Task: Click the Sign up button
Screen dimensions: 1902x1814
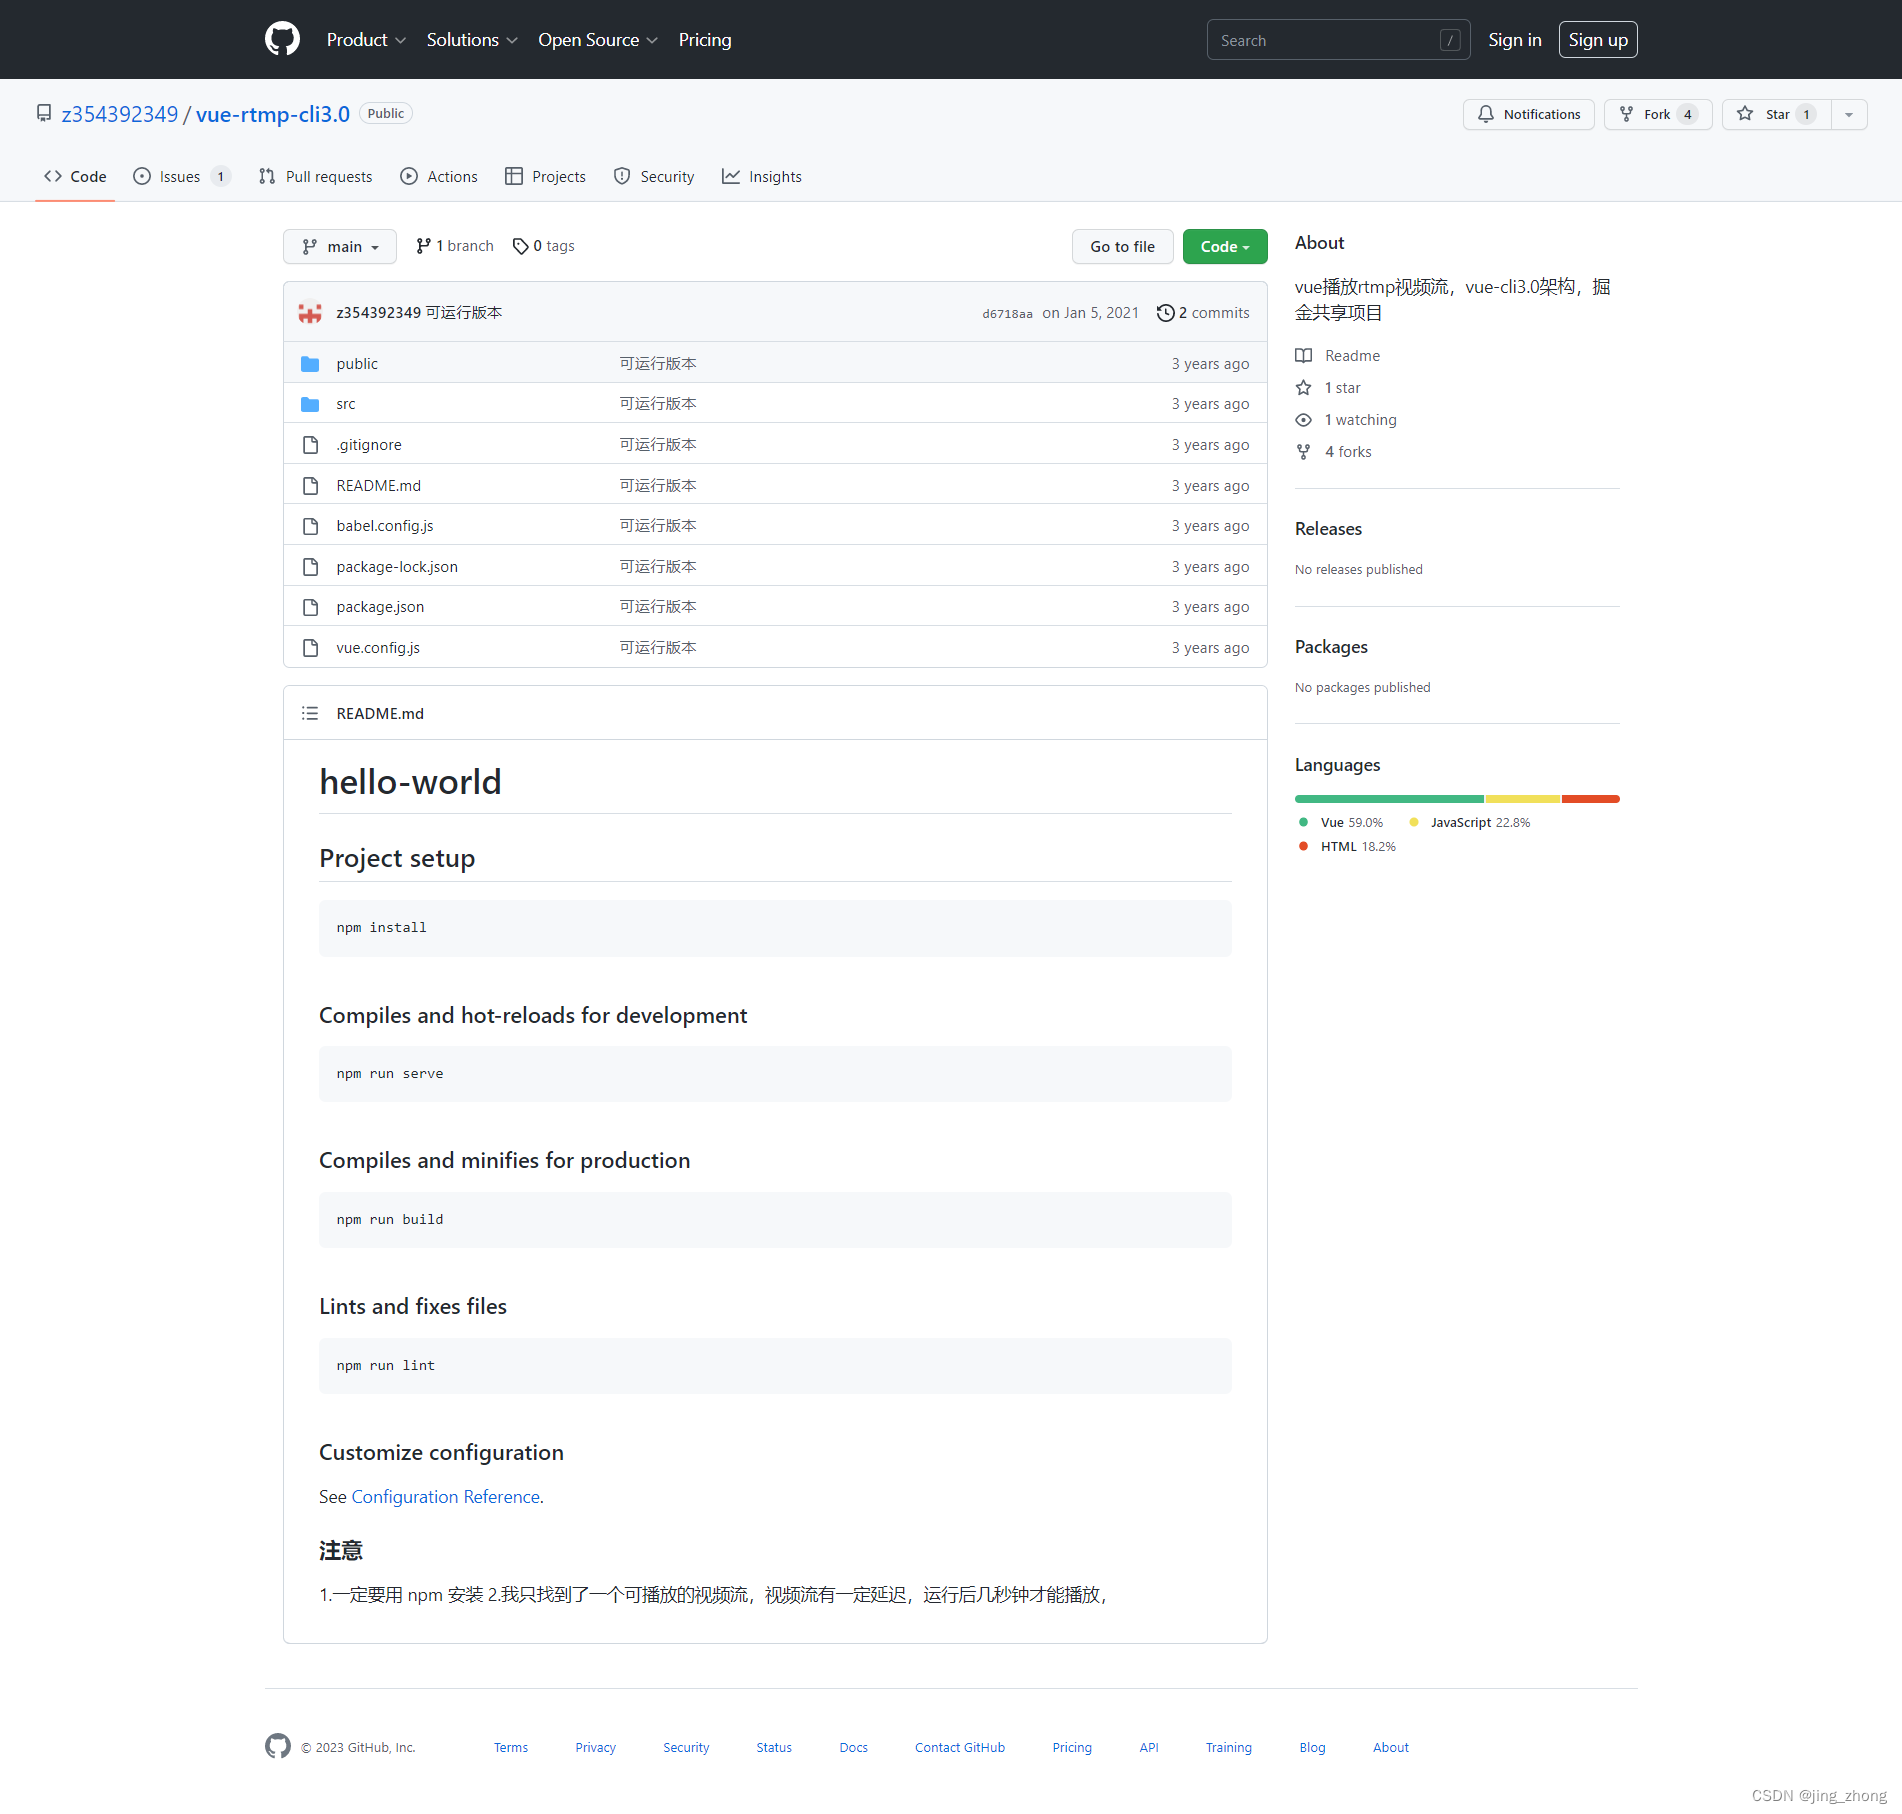Action: coord(1598,40)
